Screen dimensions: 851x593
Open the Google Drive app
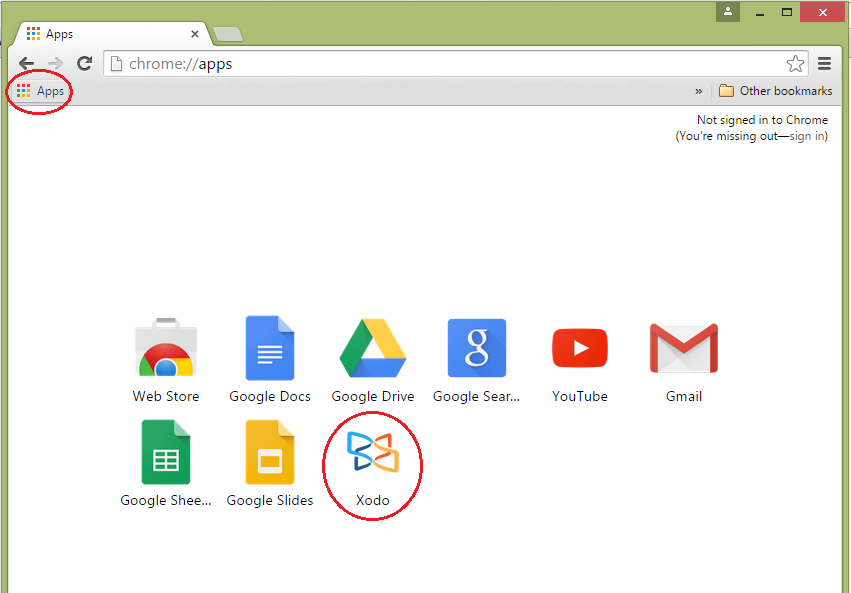click(373, 360)
